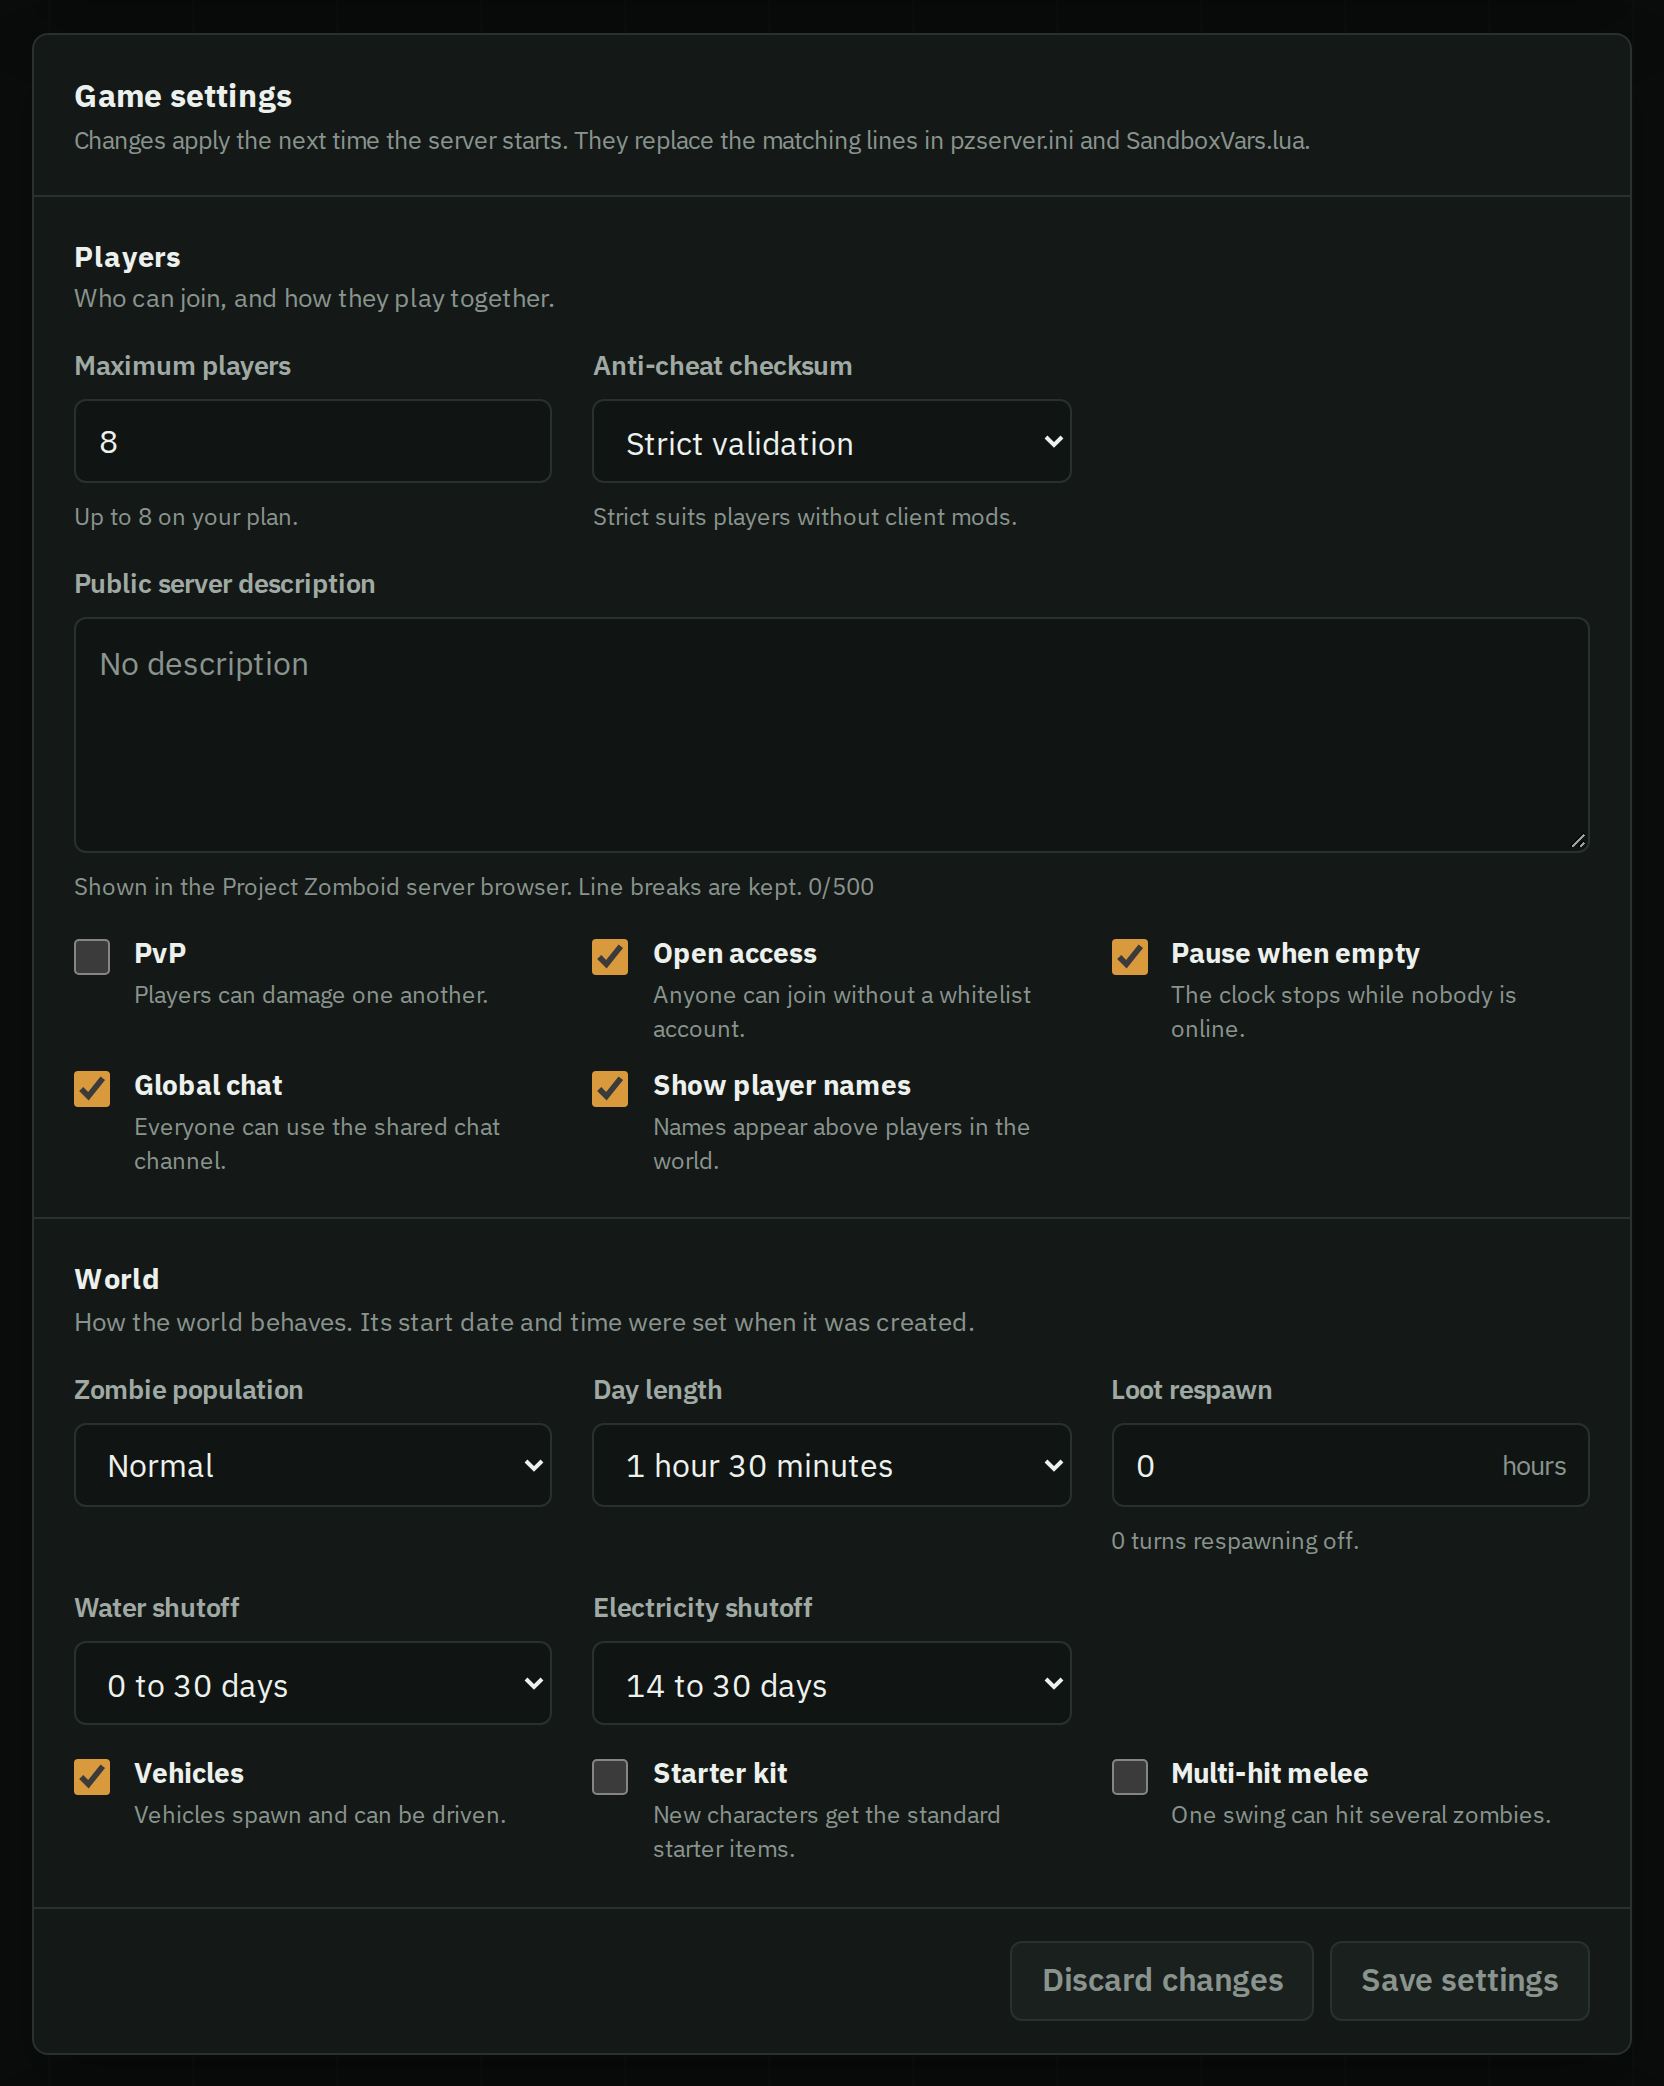Enable the Starter kit checkbox

pyautogui.click(x=610, y=1777)
